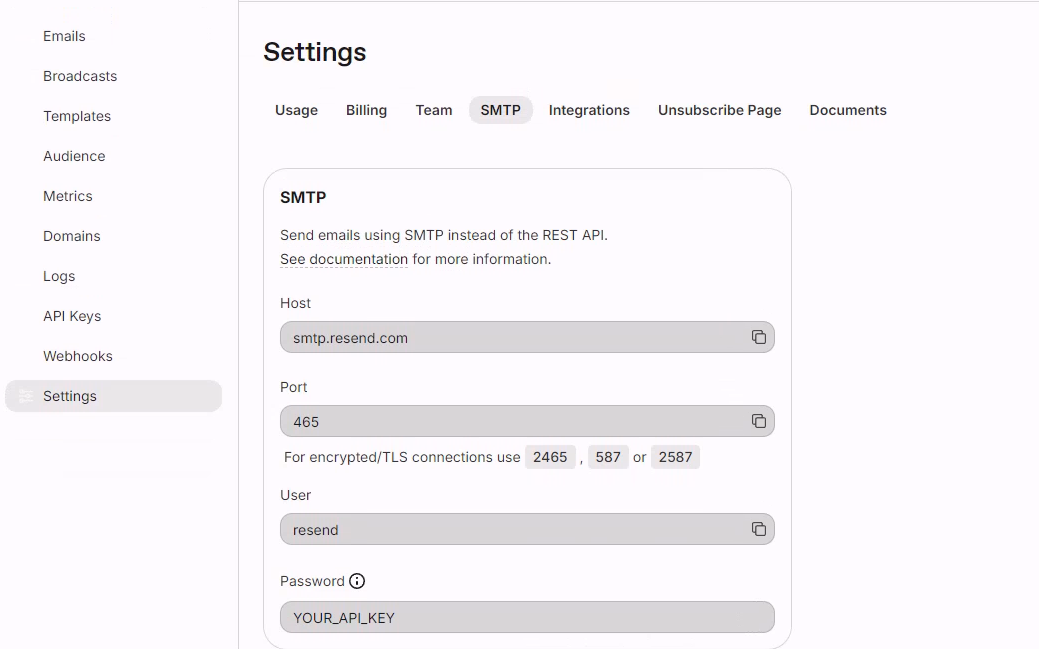Screen dimensions: 1039x649
Task: Copy the port 465 value
Action: tap(758, 421)
